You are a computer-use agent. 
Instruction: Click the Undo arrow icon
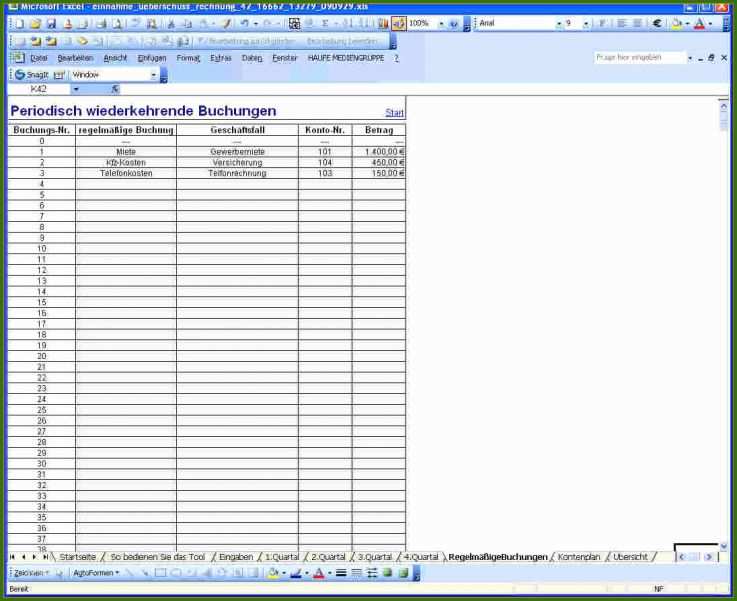click(245, 23)
